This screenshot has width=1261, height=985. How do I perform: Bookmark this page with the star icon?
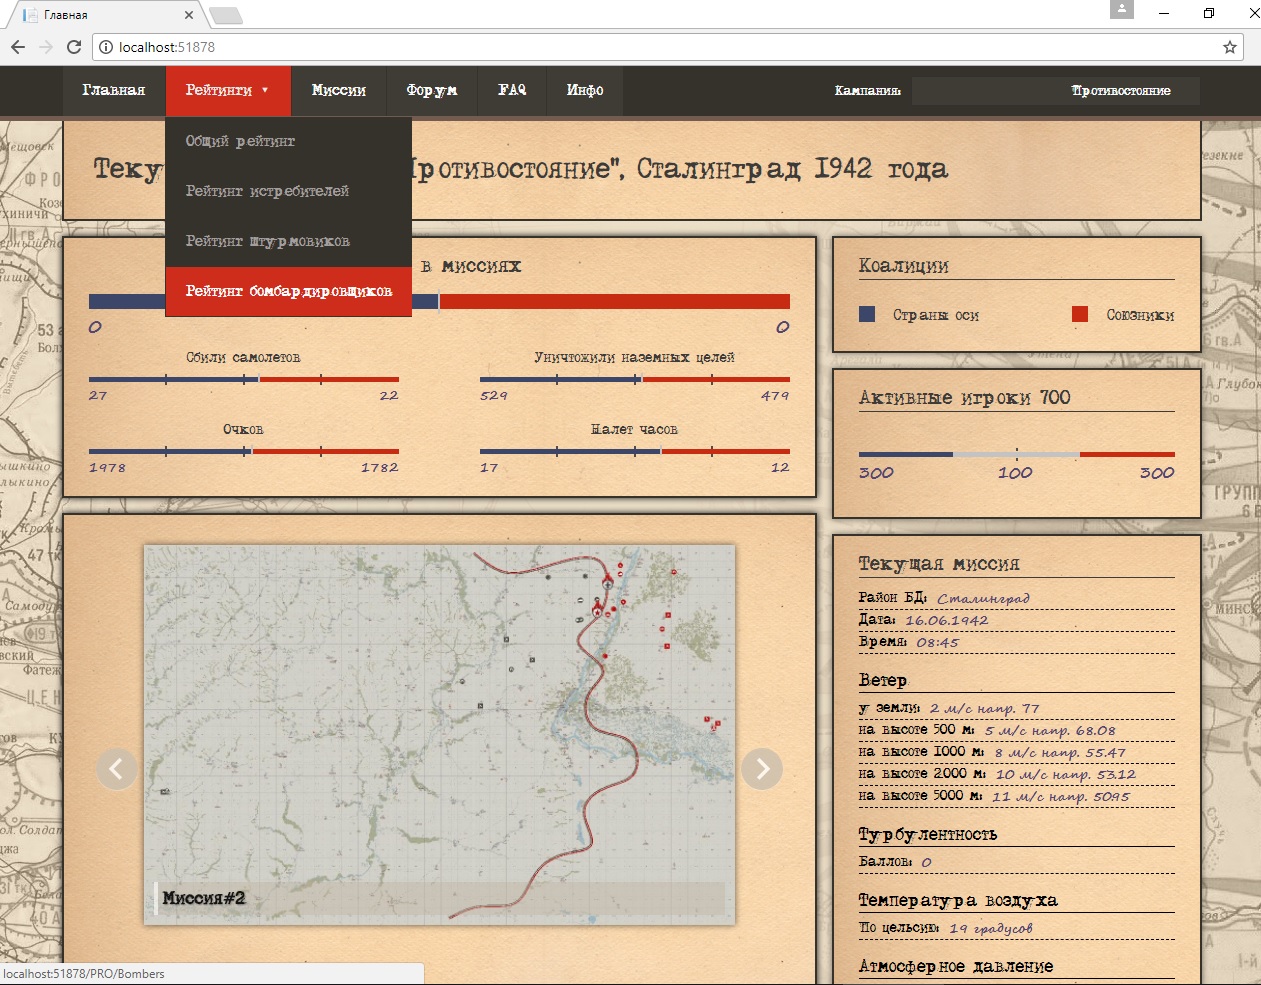click(x=1230, y=47)
